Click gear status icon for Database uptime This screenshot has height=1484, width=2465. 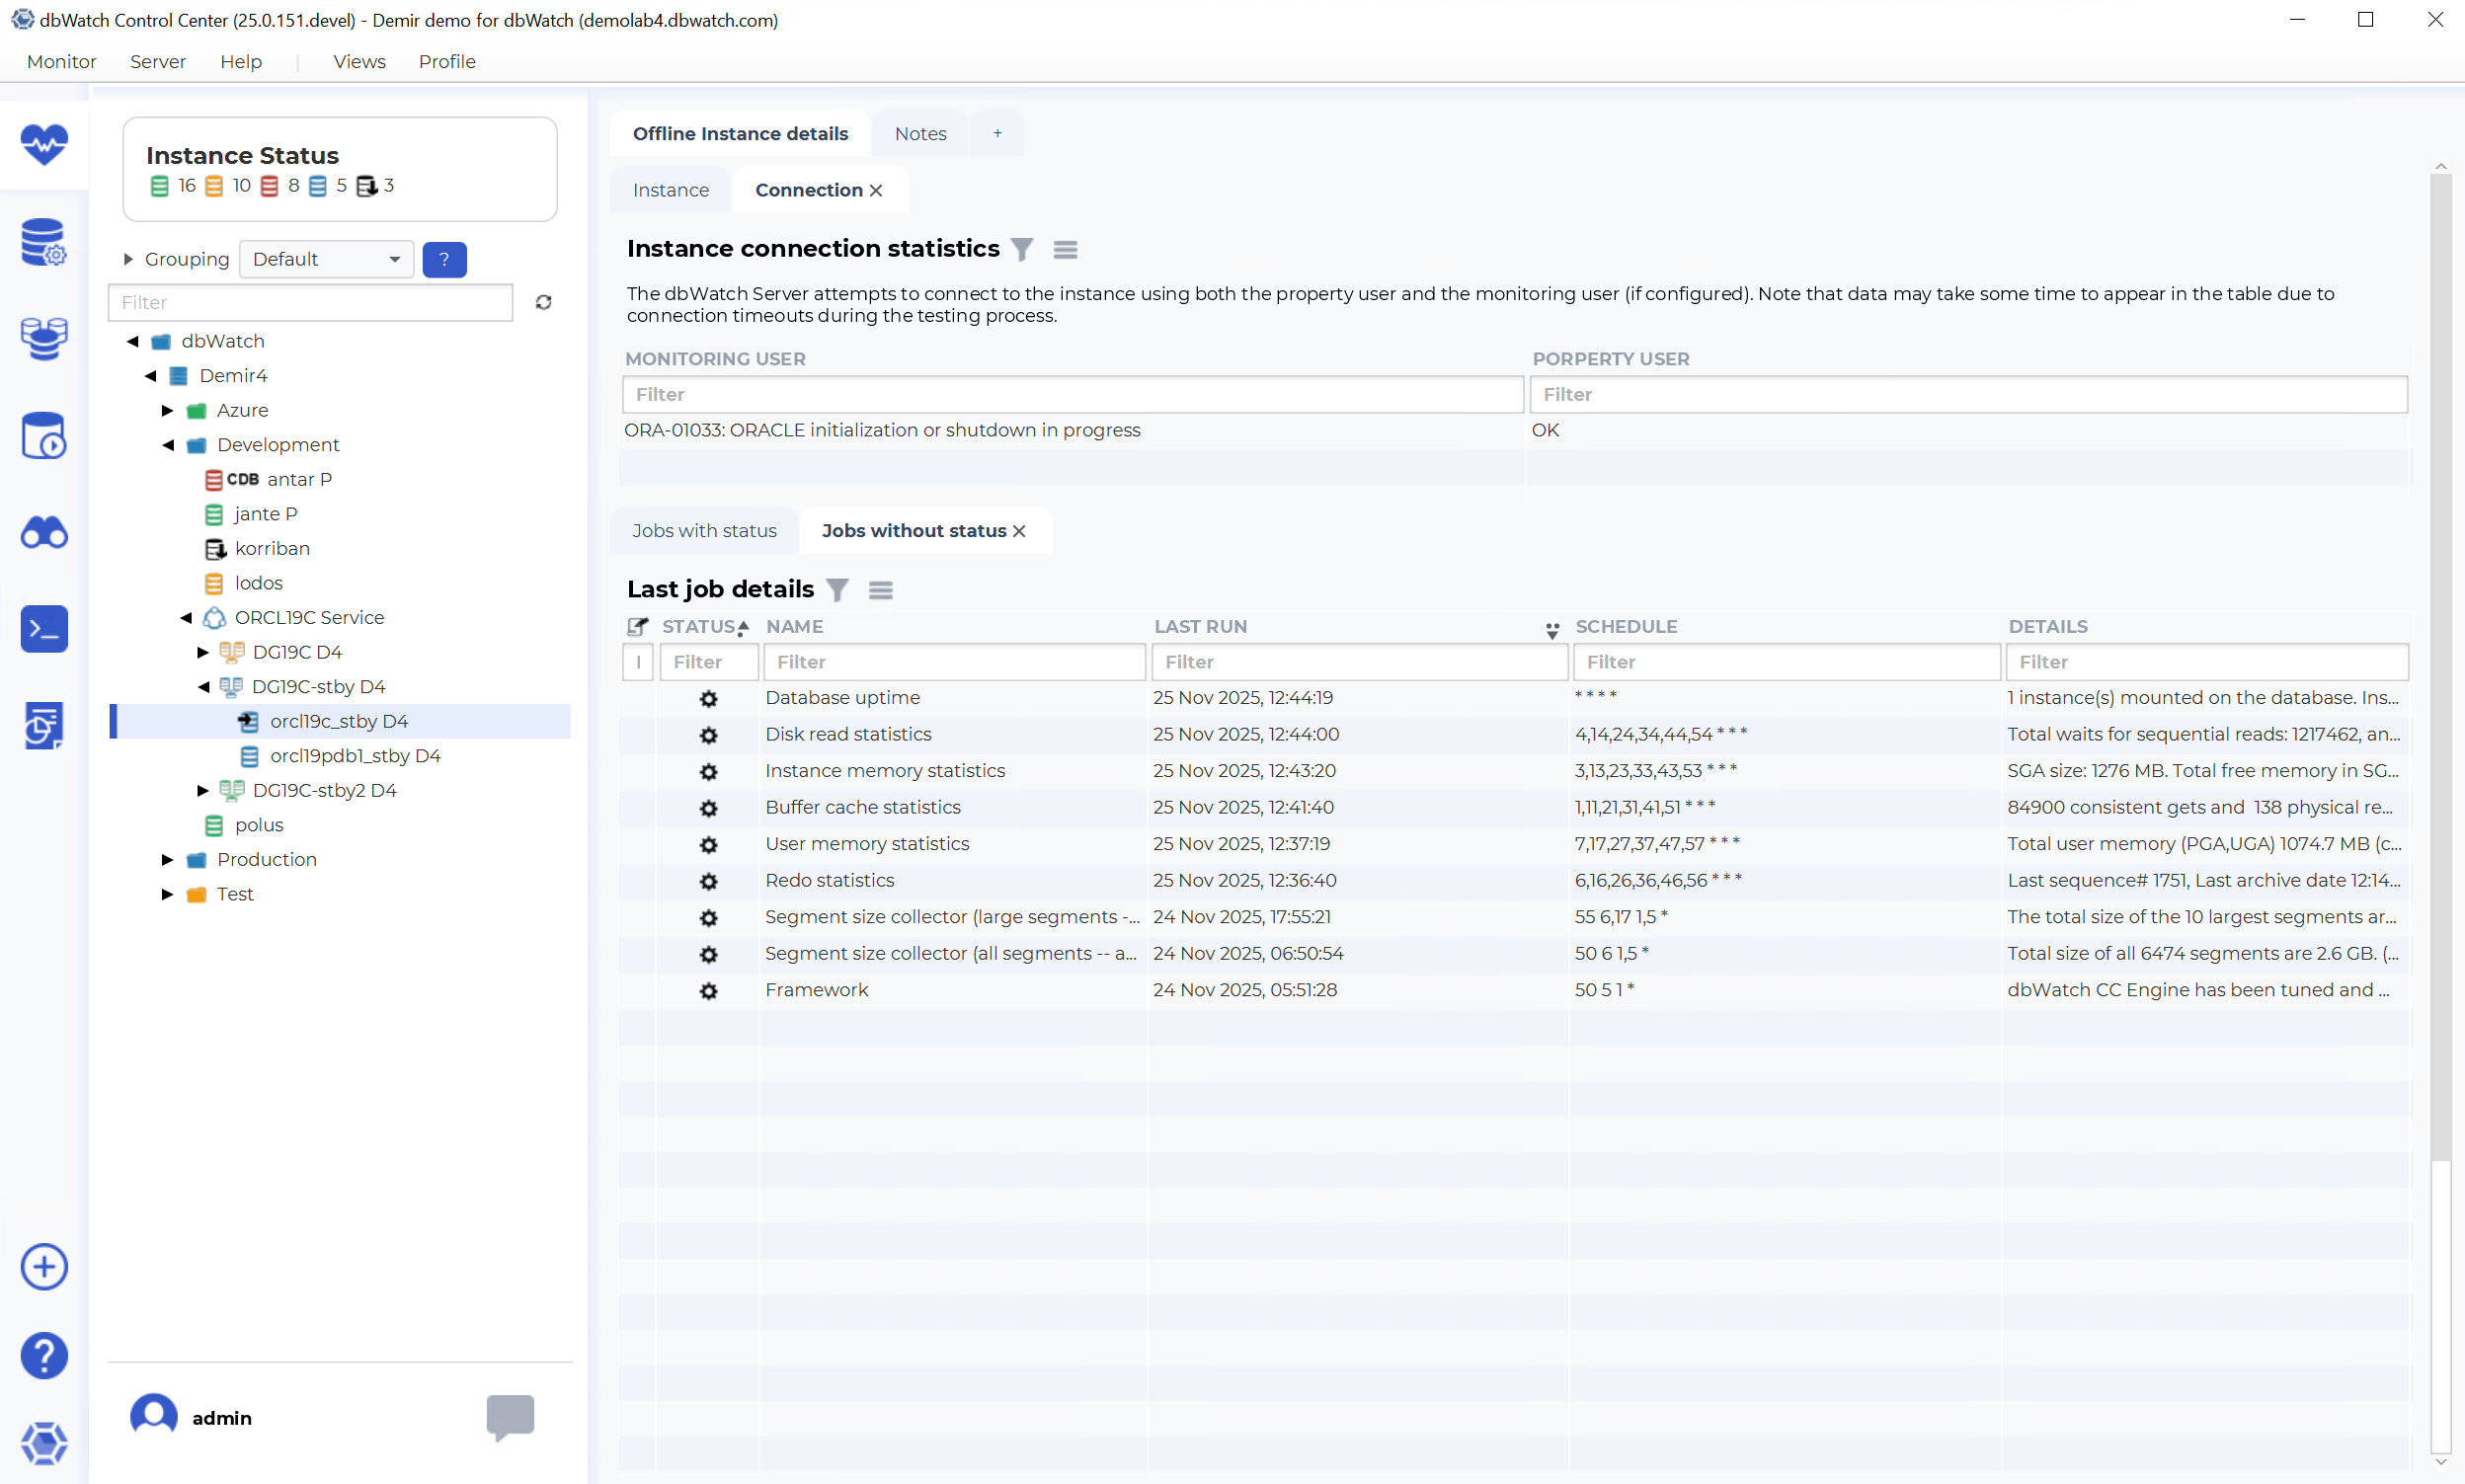tap(708, 698)
